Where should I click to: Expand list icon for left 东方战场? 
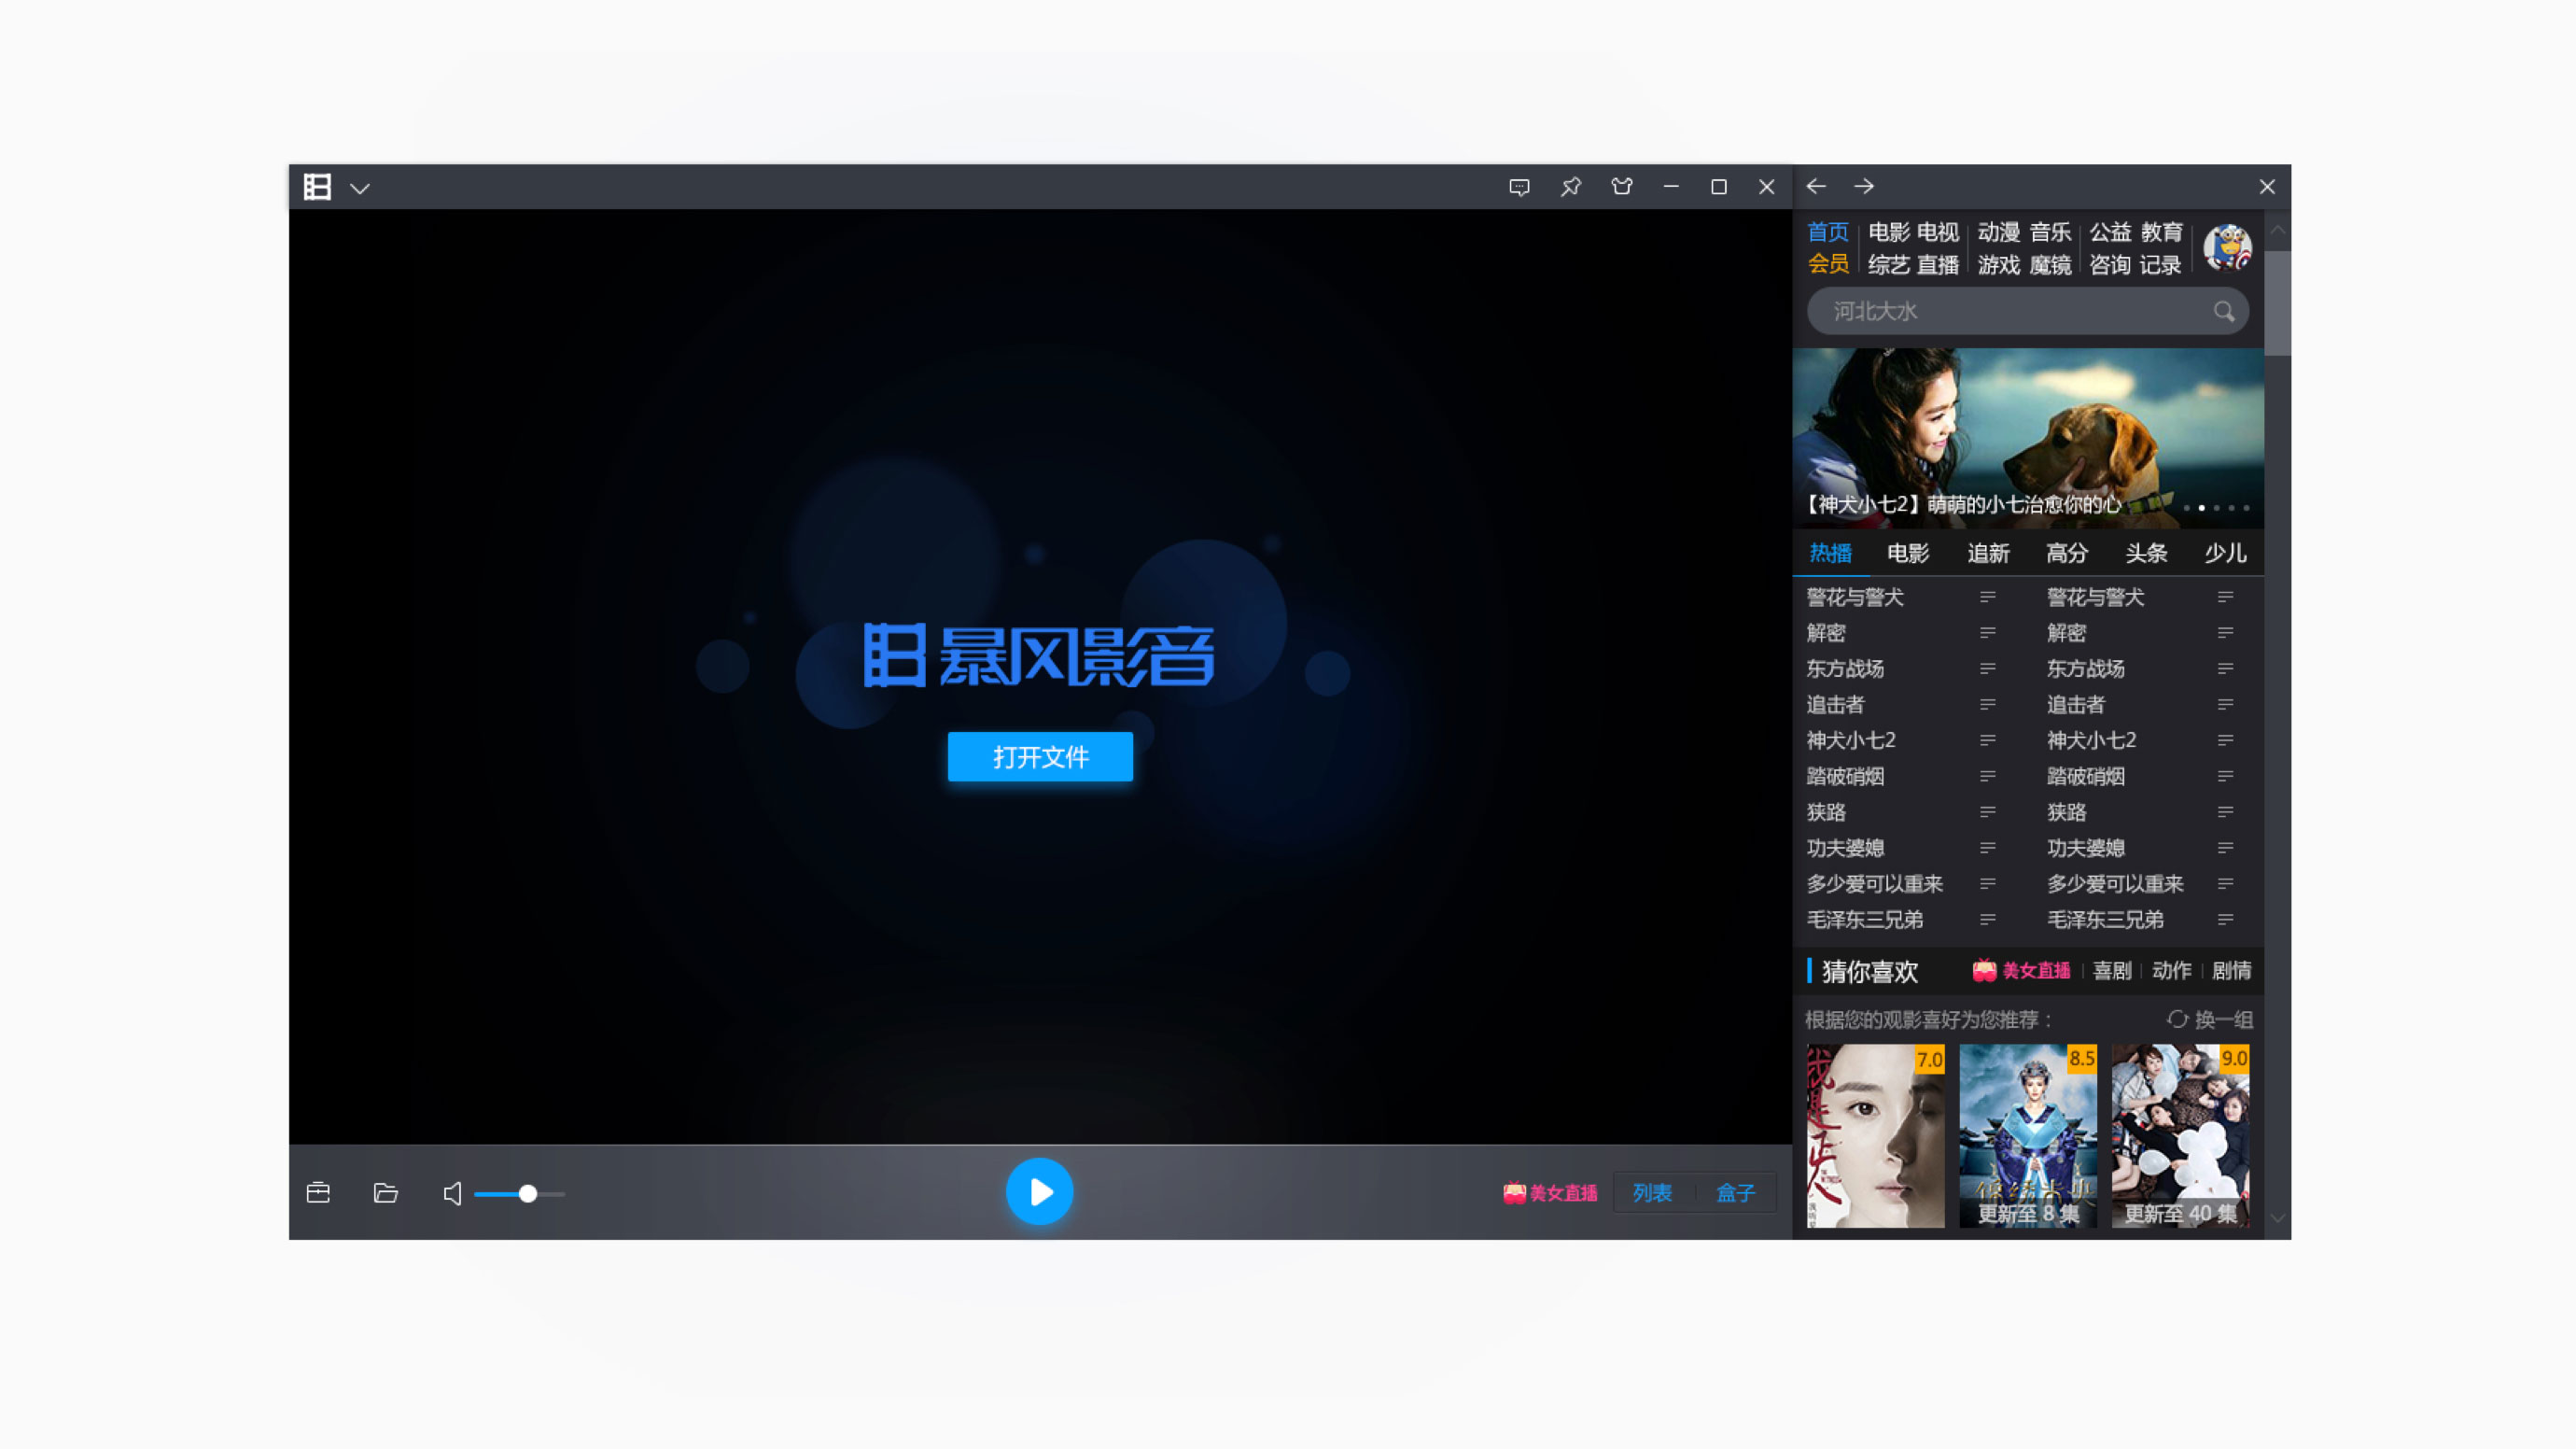point(1988,669)
